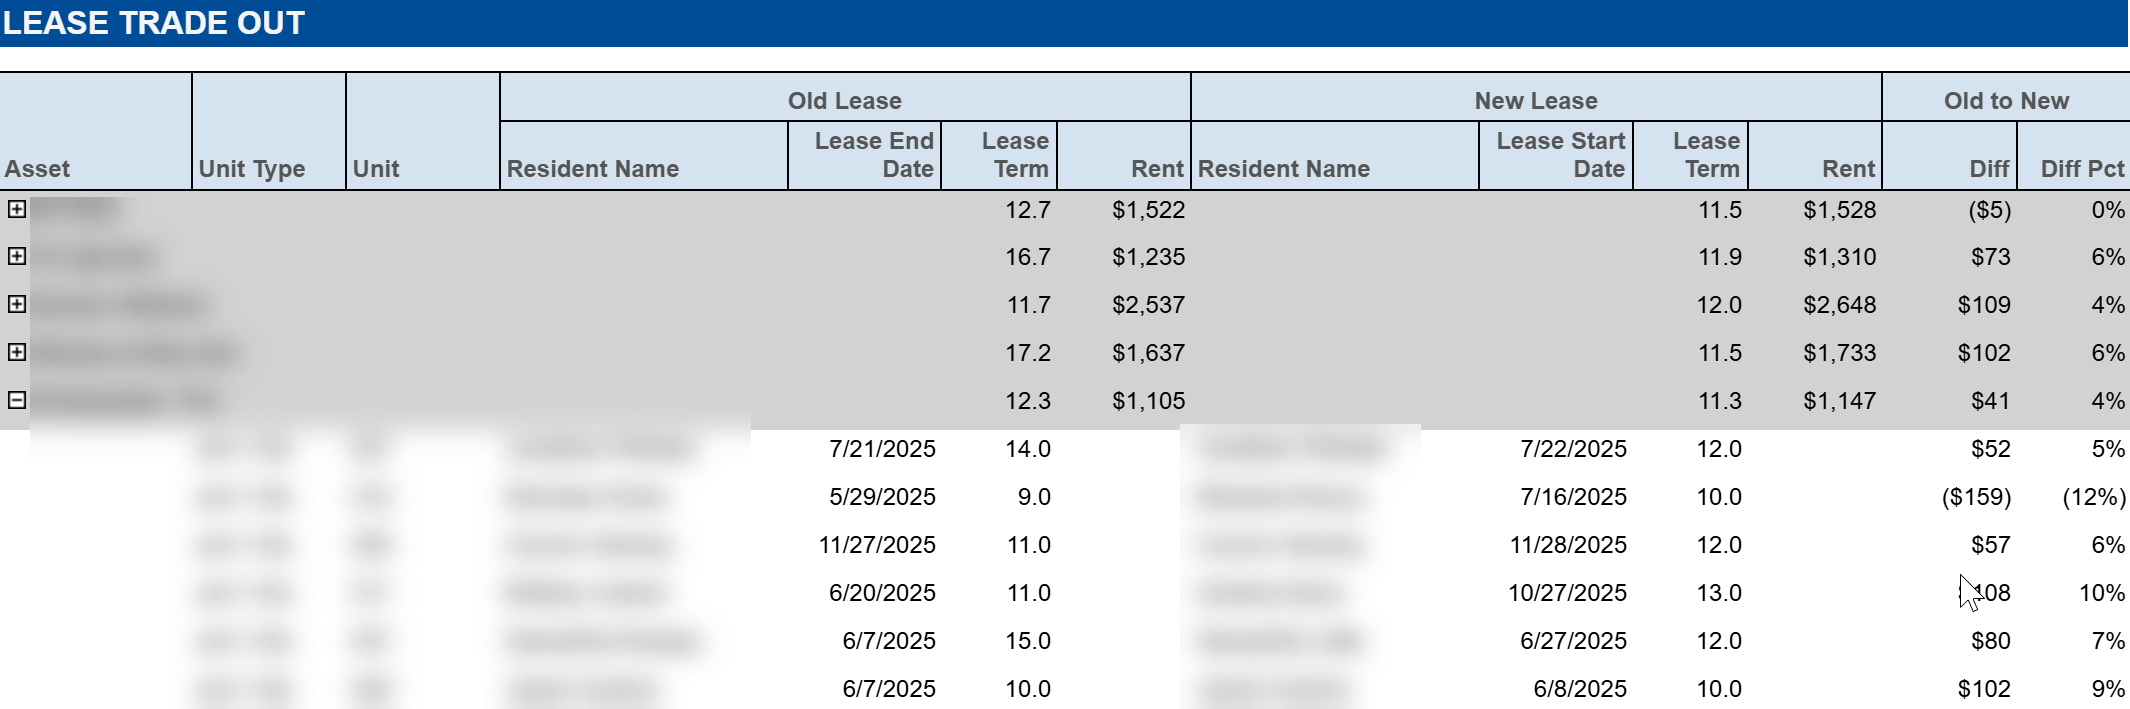This screenshot has width=2130, height=709.
Task: Collapse the expanded asset row with $1,105 rent
Action: point(17,400)
